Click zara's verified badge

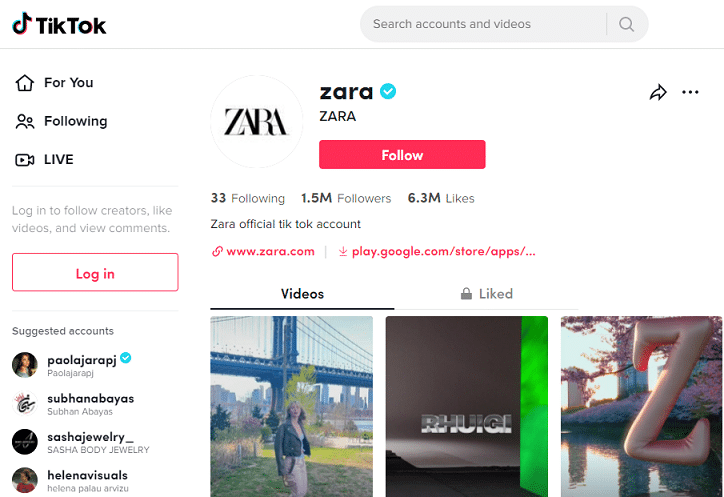(x=388, y=91)
